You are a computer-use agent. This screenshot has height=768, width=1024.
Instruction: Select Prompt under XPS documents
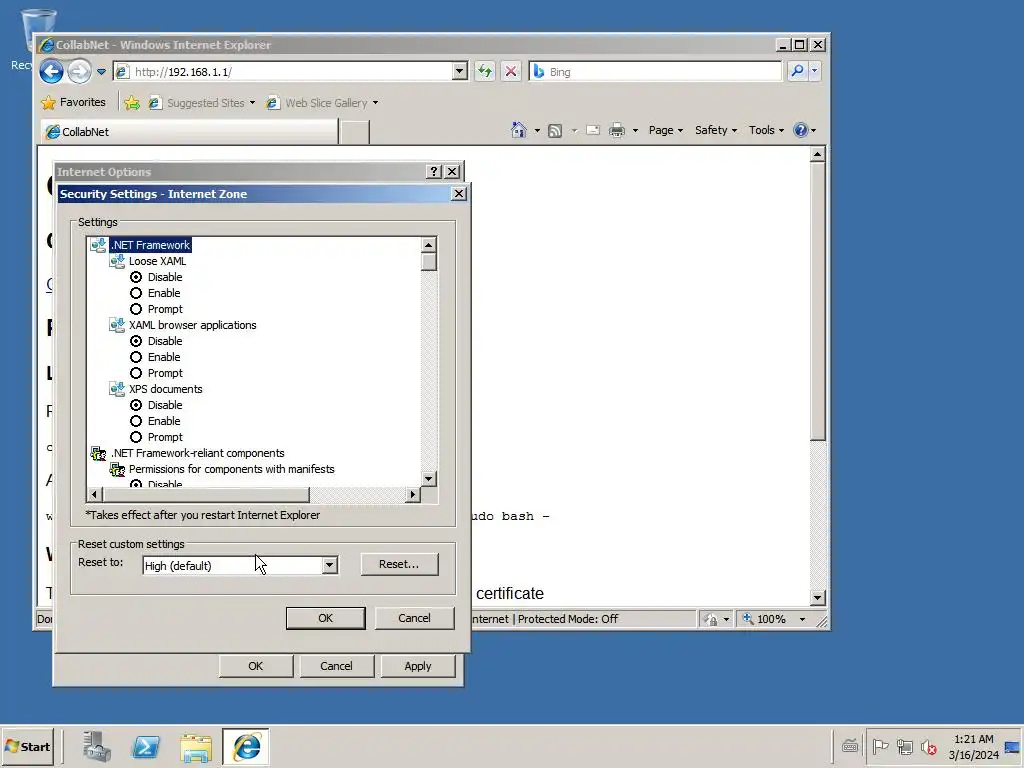pyautogui.click(x=136, y=437)
